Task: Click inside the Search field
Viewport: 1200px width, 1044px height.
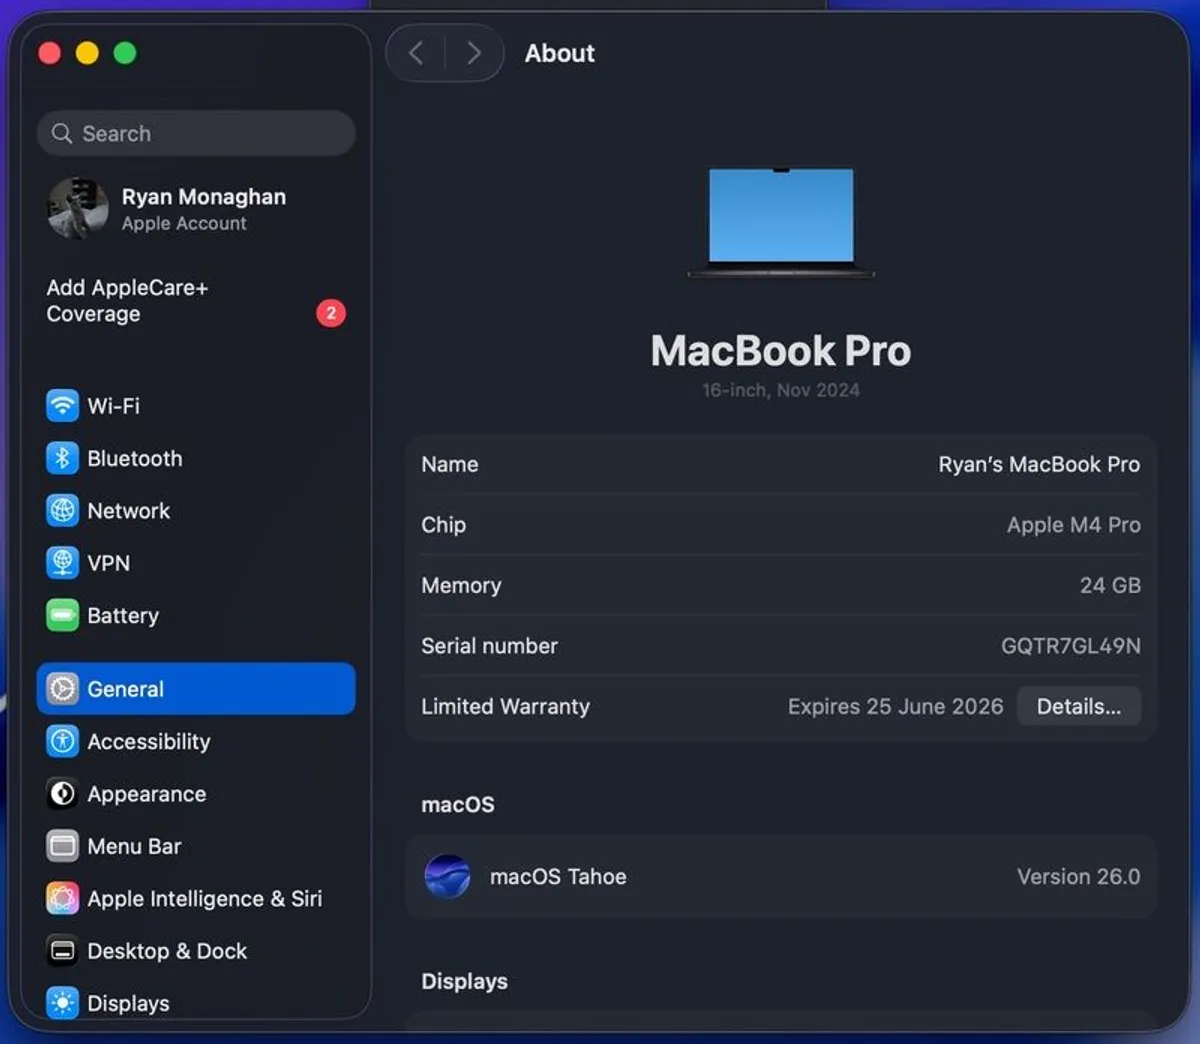Action: 196,133
